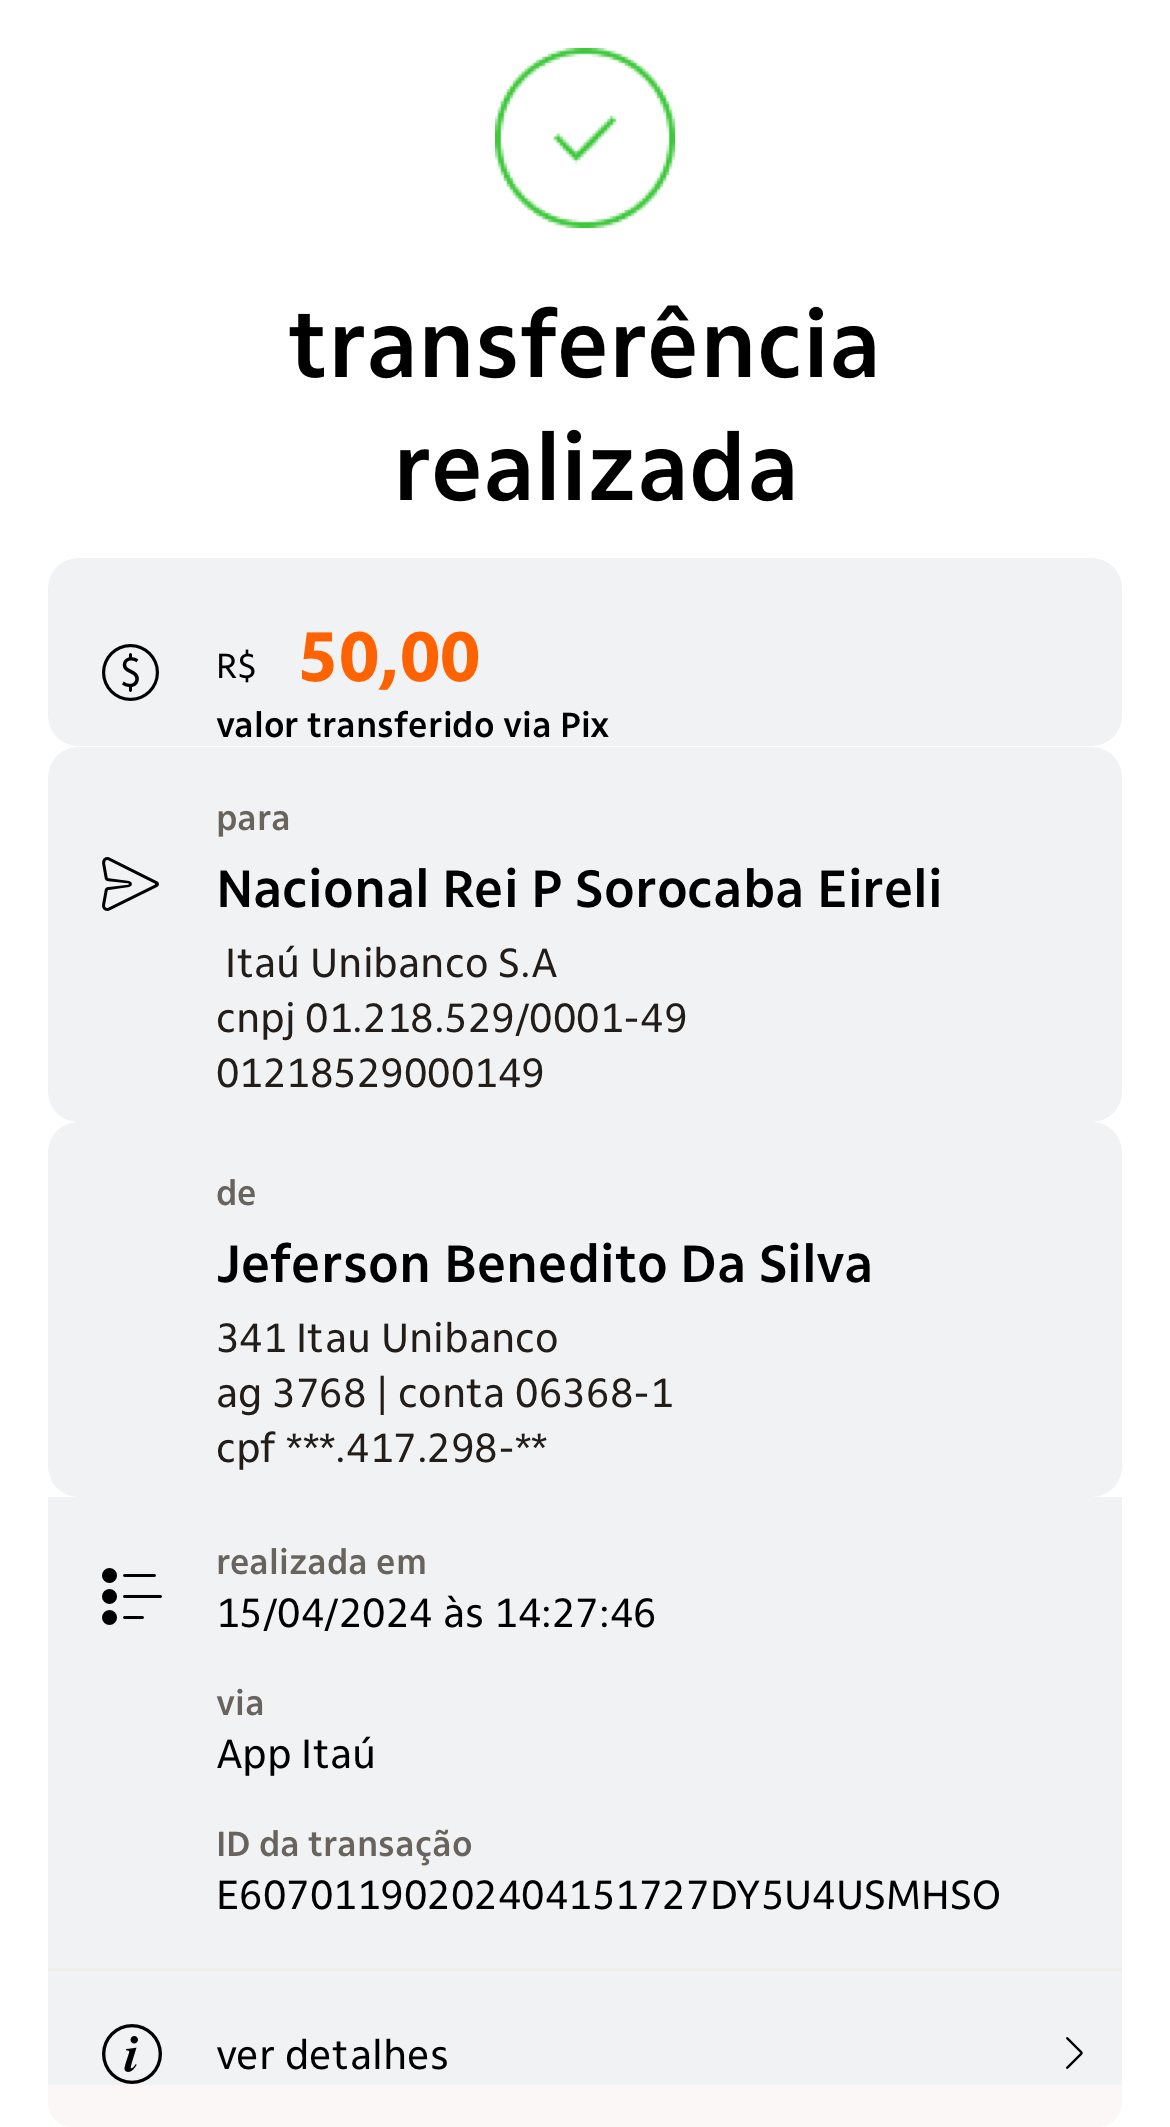The width and height of the screenshot is (1170, 2127).
Task: Expand details with the right chevron arrow
Action: click(1074, 2053)
